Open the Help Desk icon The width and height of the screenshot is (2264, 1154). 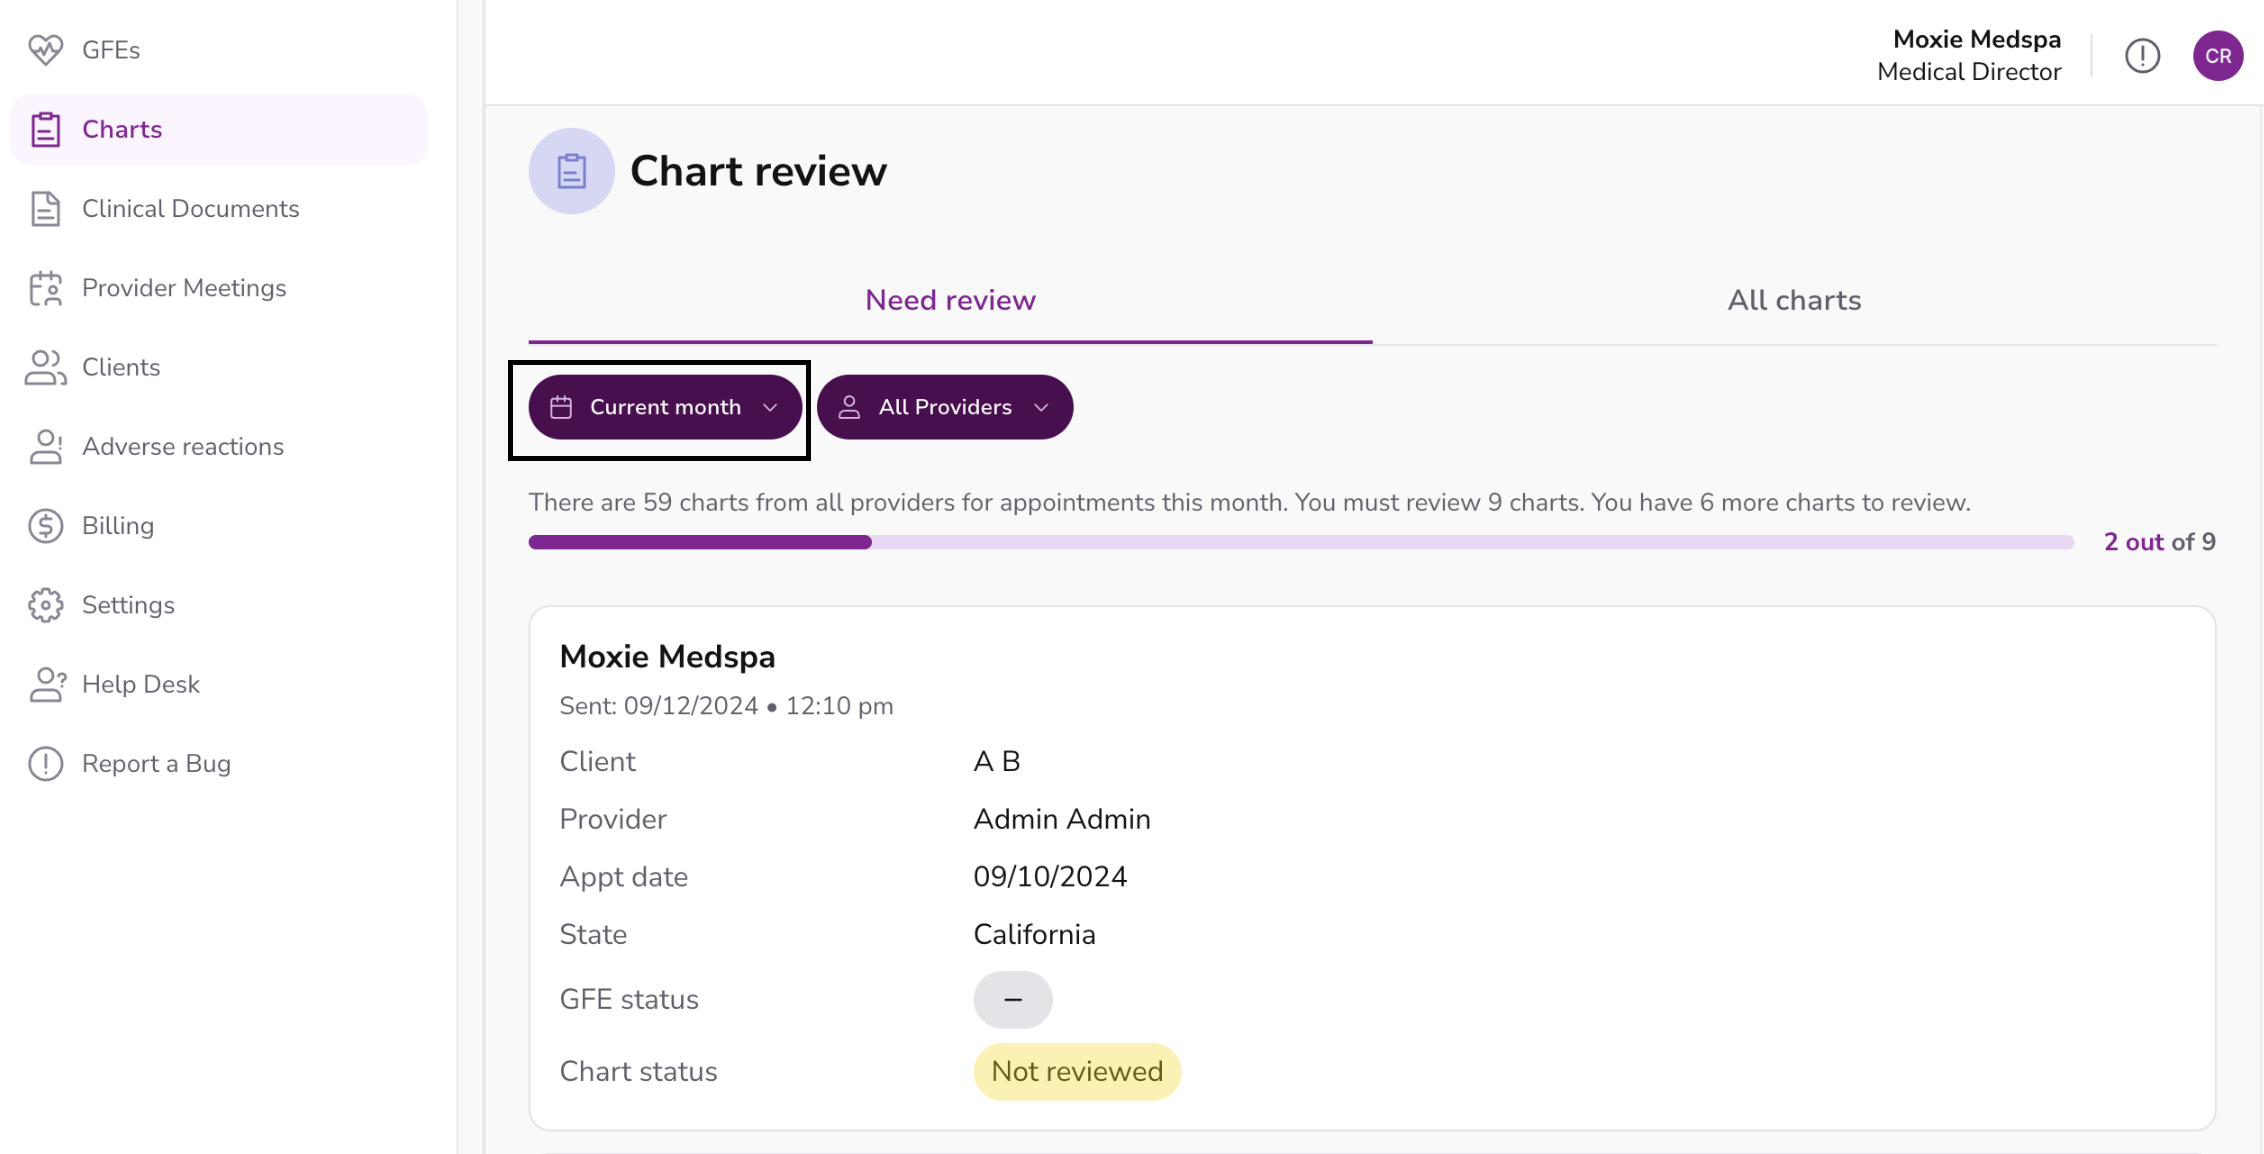pyautogui.click(x=46, y=684)
